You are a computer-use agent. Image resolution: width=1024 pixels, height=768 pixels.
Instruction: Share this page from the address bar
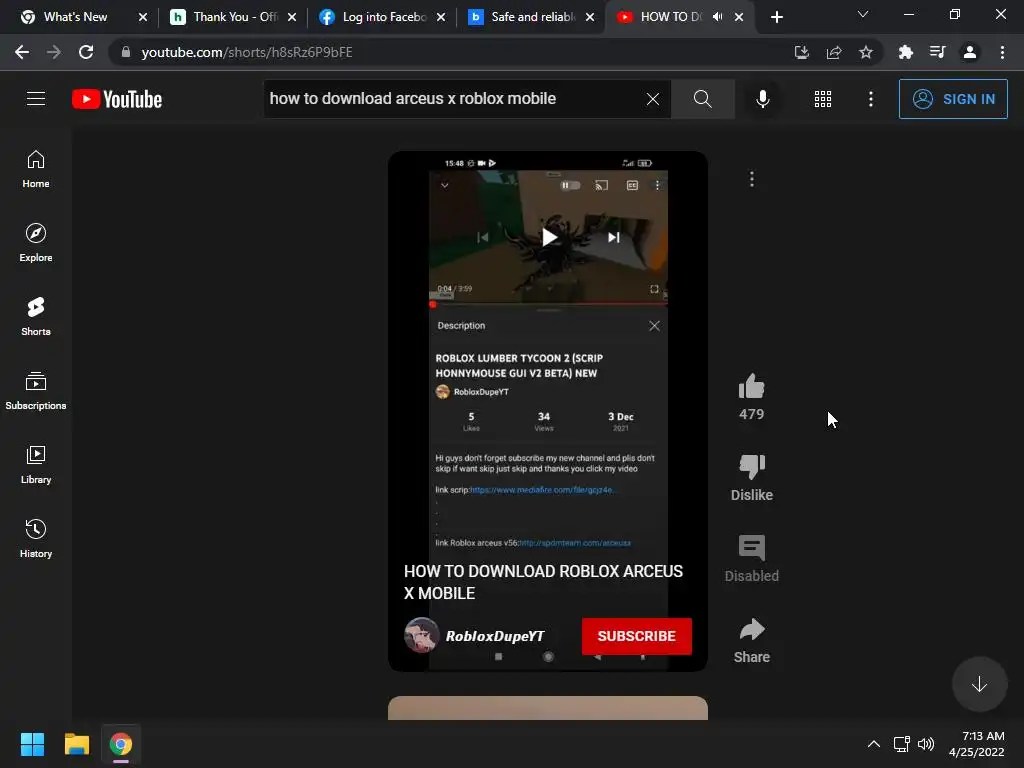pos(834,52)
